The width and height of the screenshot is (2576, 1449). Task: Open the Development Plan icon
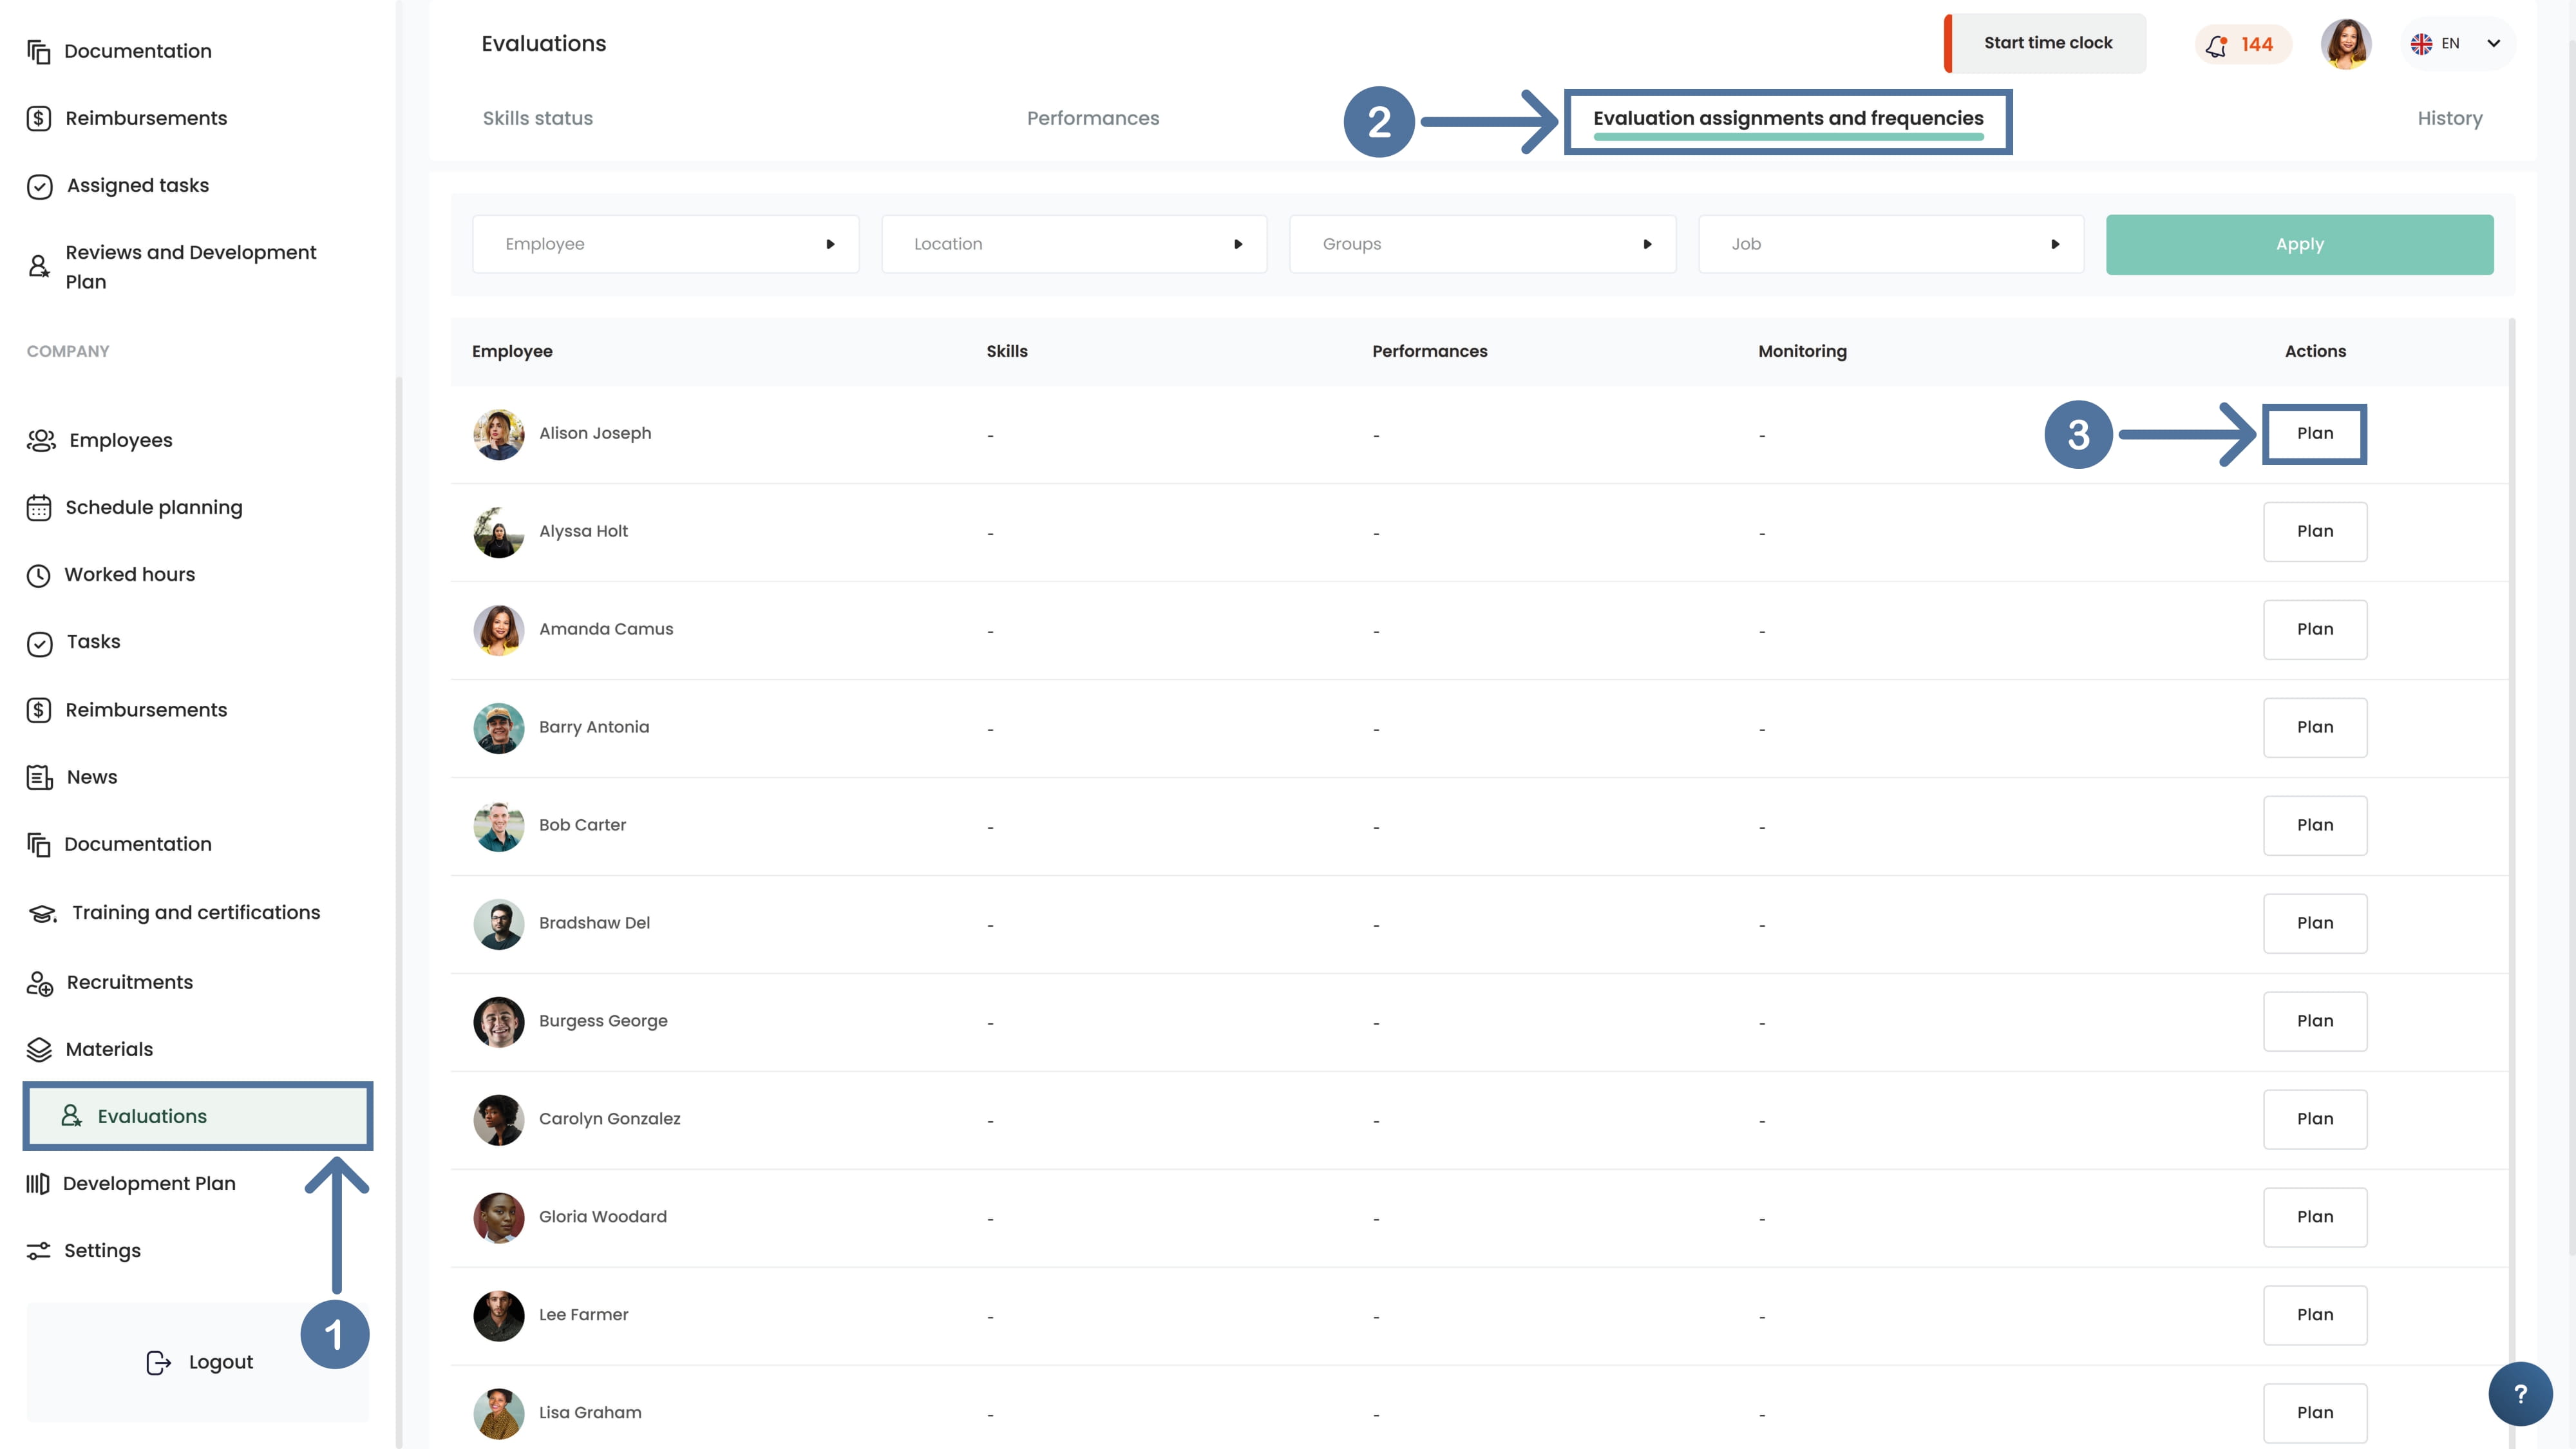[x=37, y=1184]
